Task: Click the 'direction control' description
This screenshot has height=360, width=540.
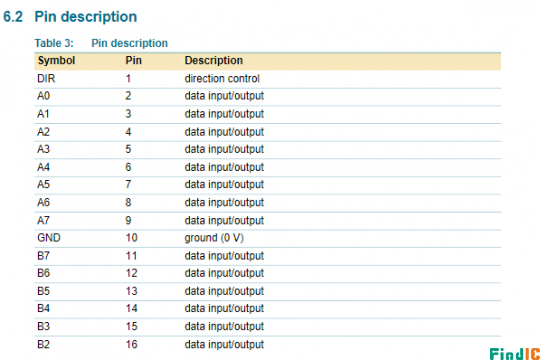Action: point(222,79)
